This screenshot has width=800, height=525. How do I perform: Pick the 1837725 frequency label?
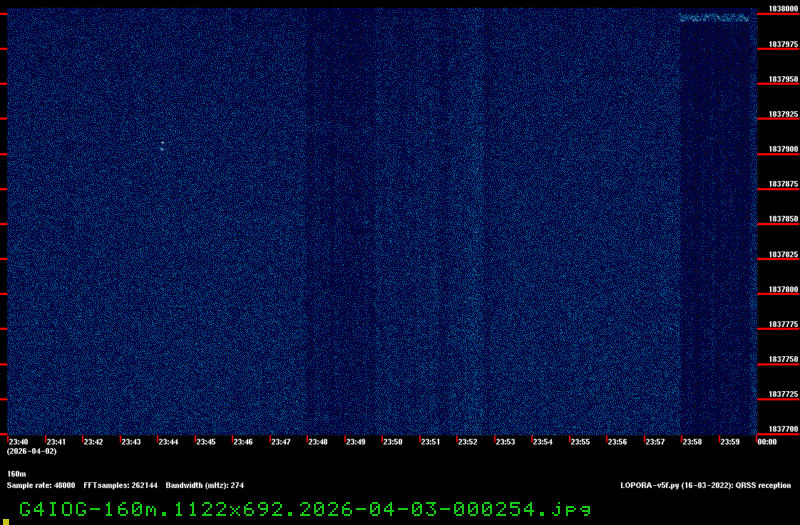click(783, 394)
